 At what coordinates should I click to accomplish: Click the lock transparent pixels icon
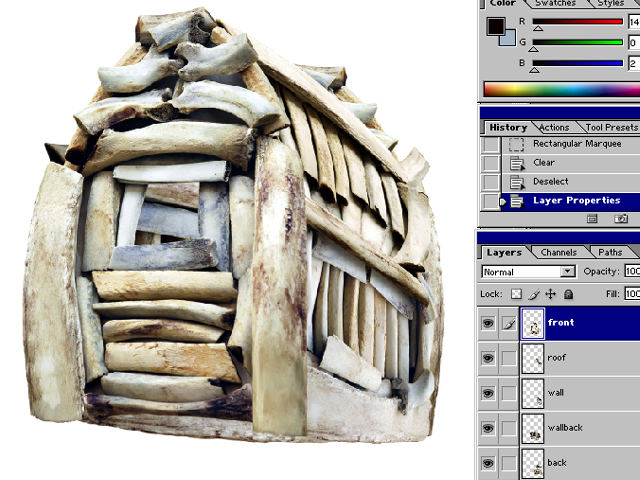517,294
